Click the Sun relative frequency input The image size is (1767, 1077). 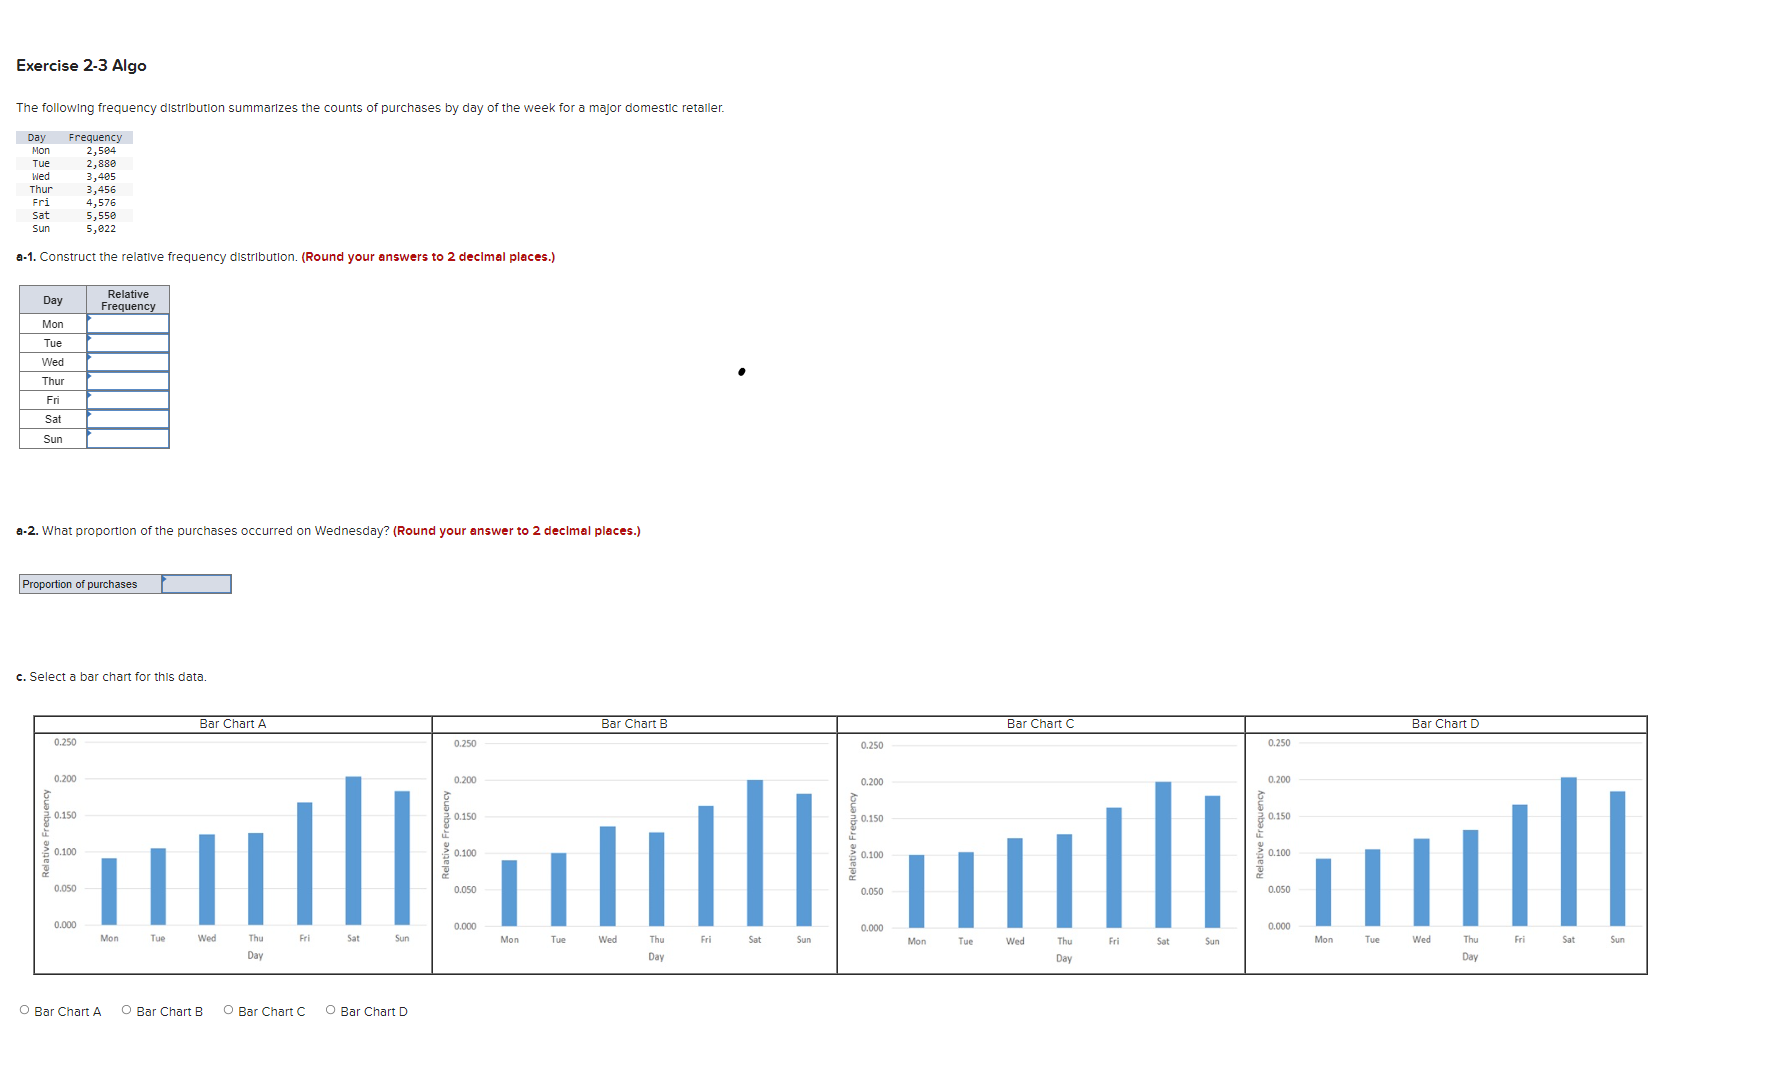click(128, 439)
